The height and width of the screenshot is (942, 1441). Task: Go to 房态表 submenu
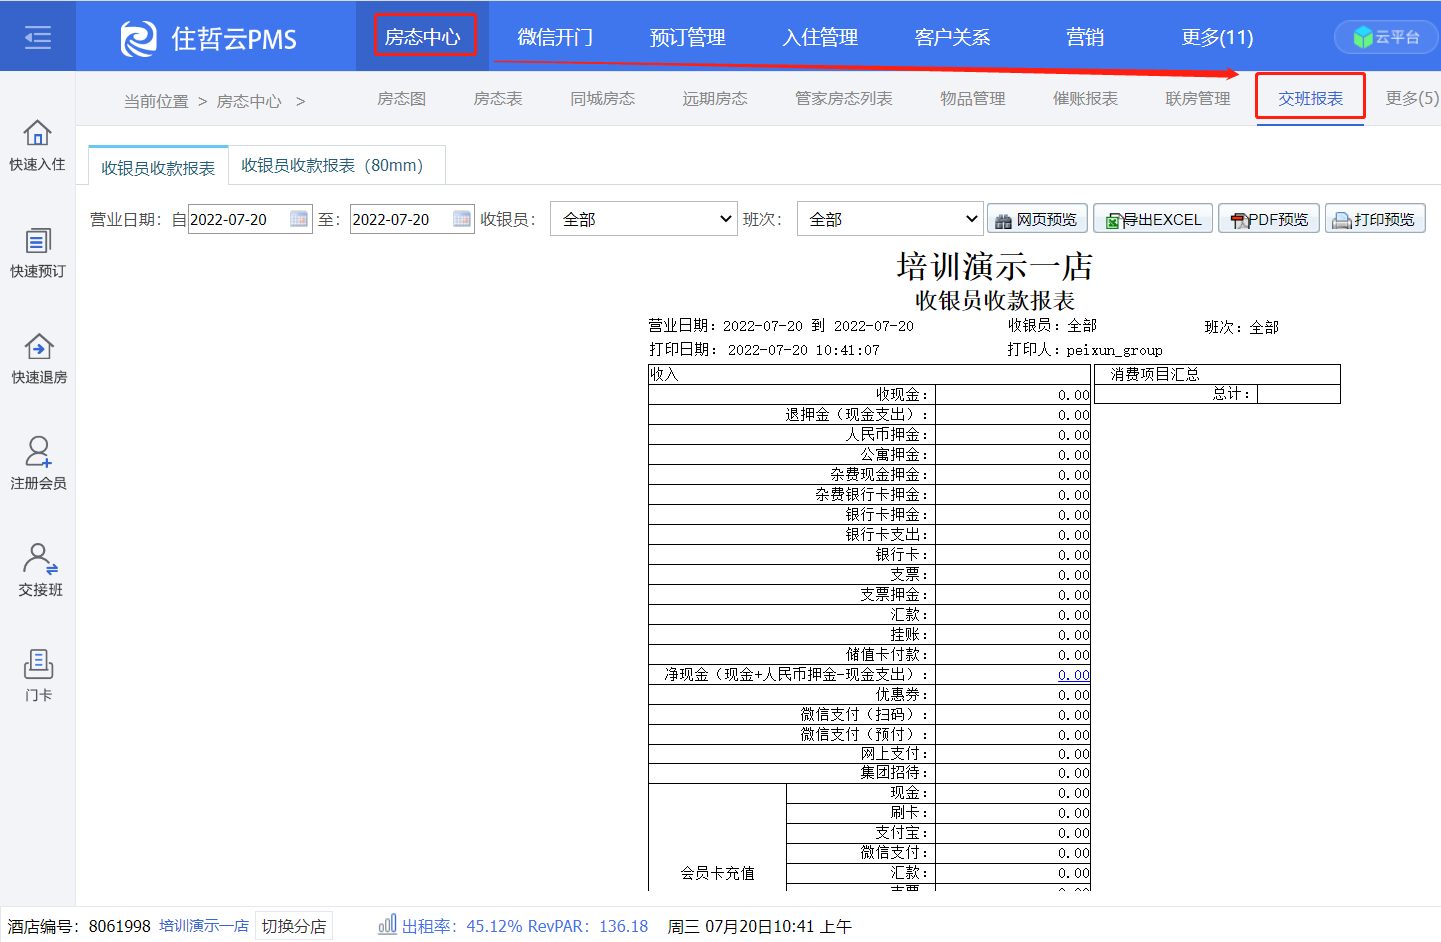click(498, 98)
